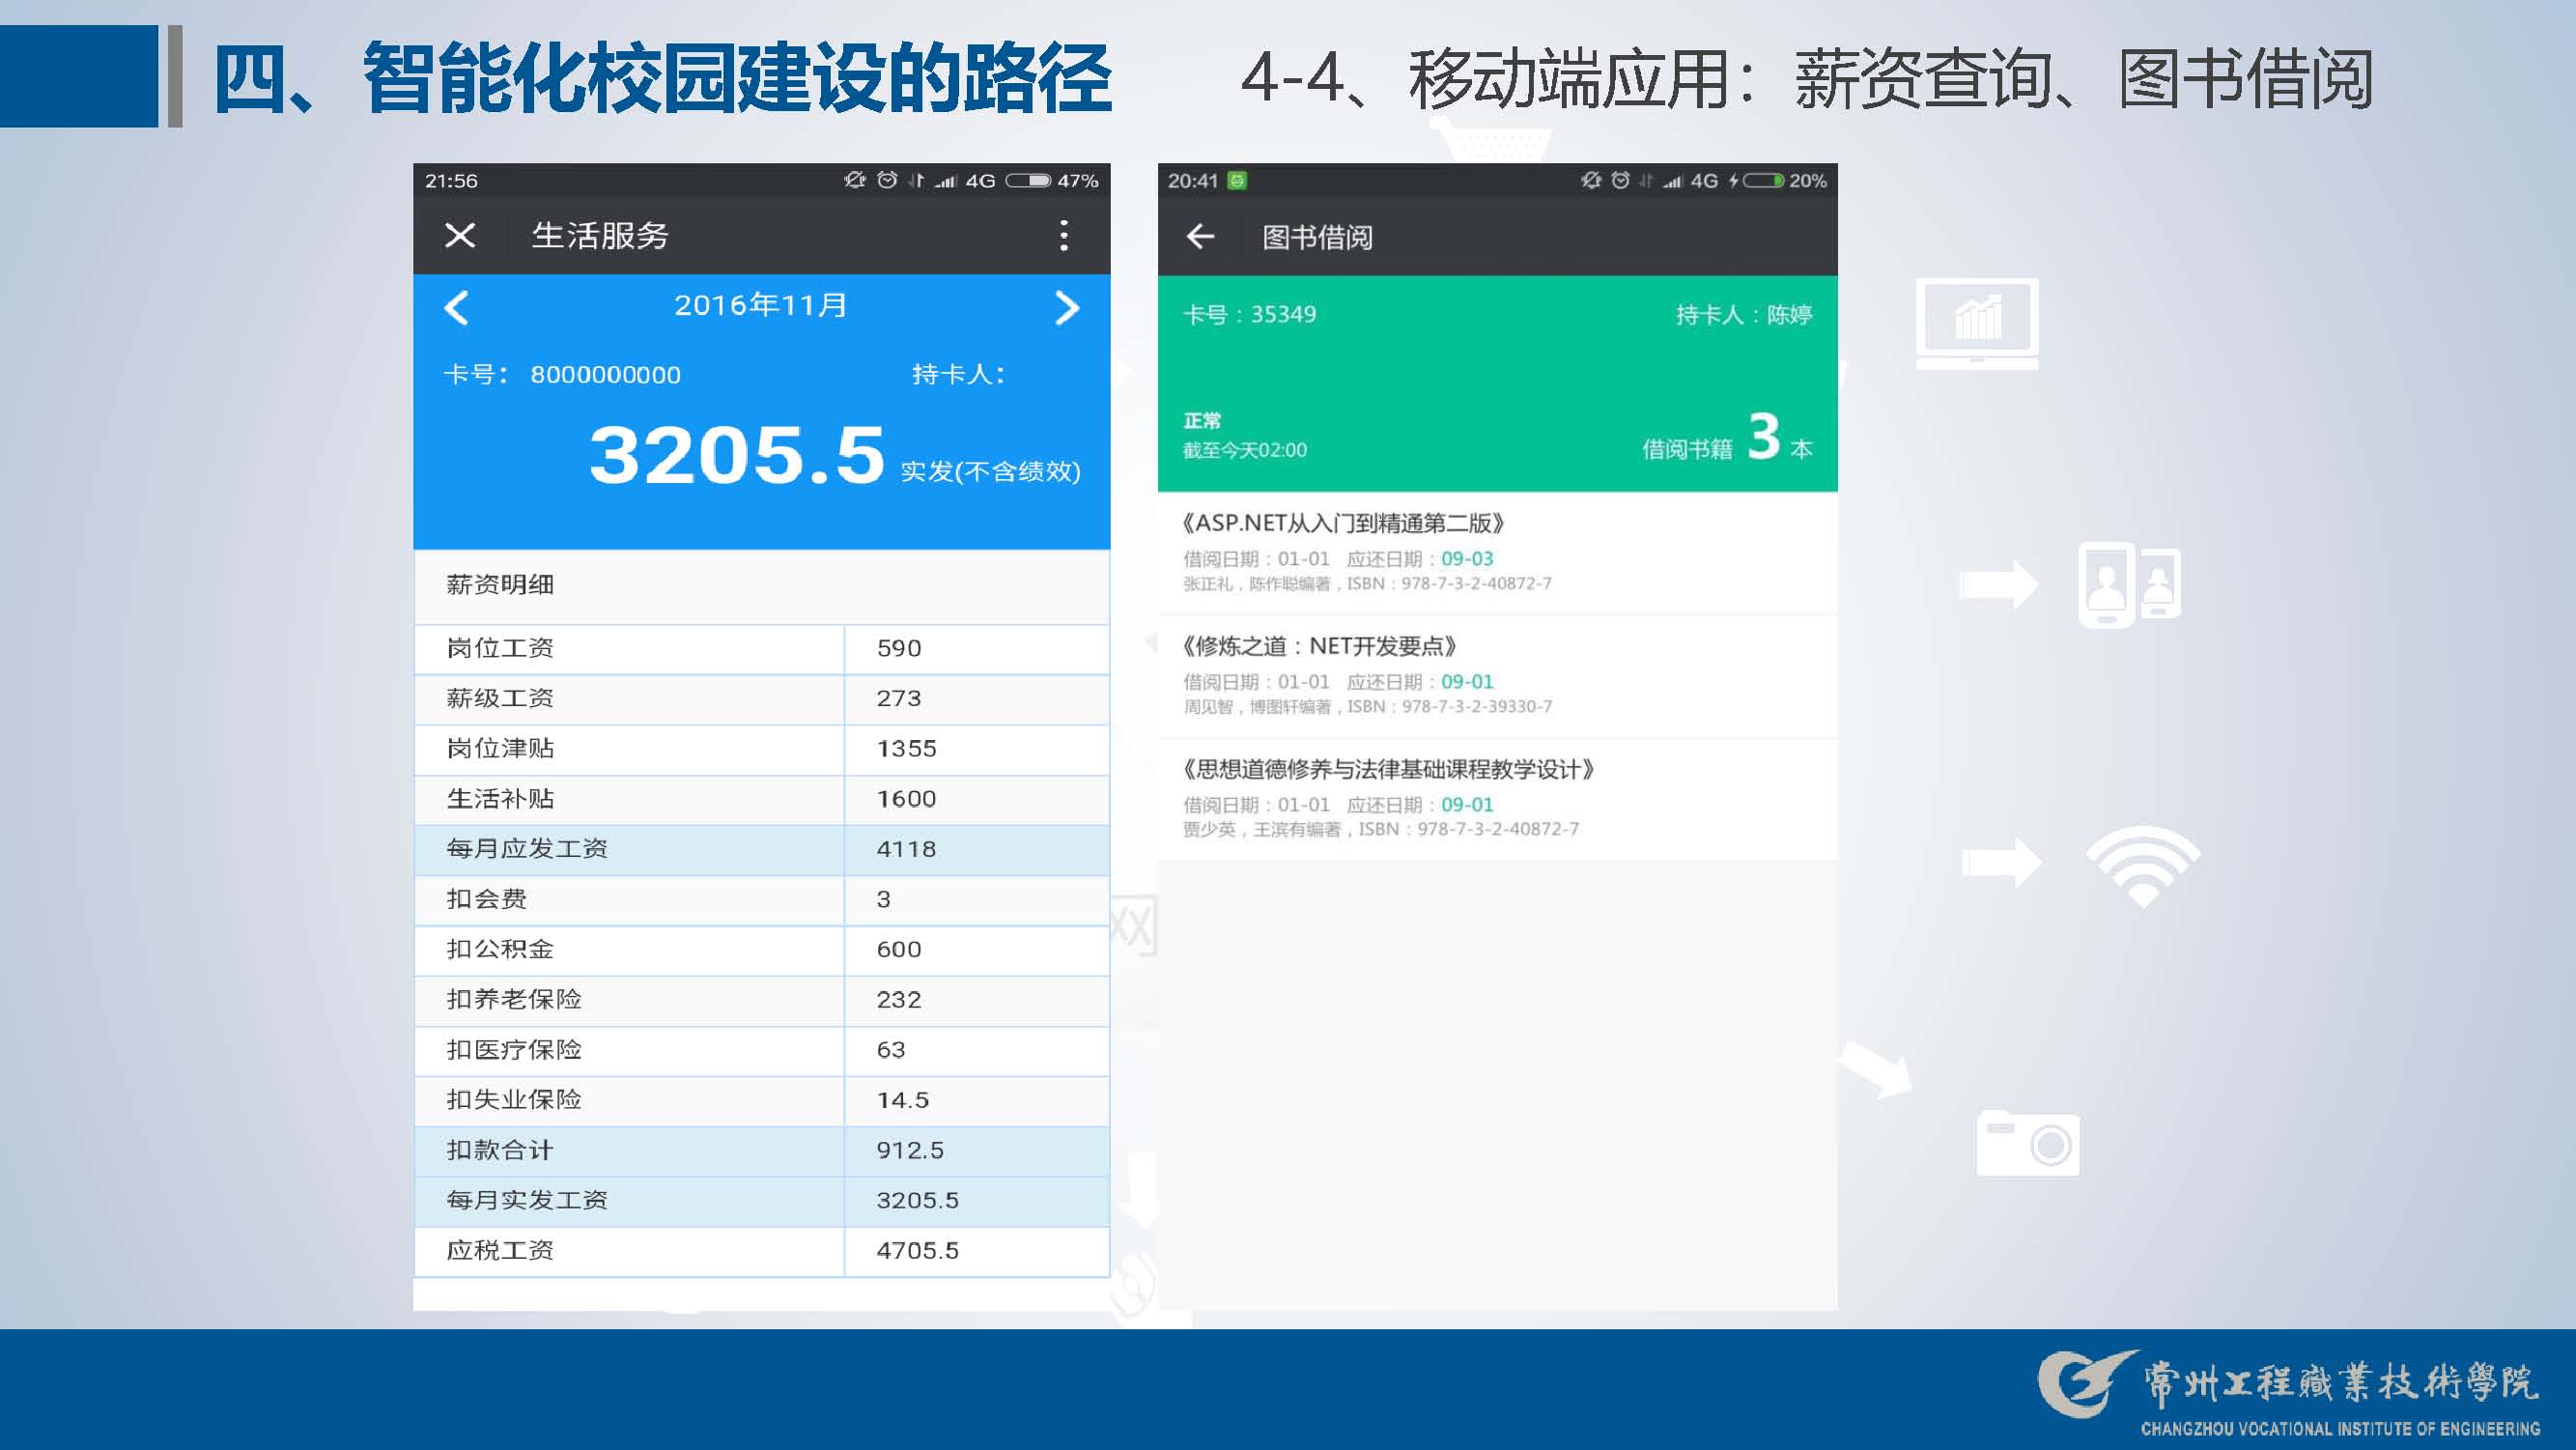This screenshot has width=2576, height=1450.
Task: Click the Wi-Fi signal icon
Action: click(2142, 865)
